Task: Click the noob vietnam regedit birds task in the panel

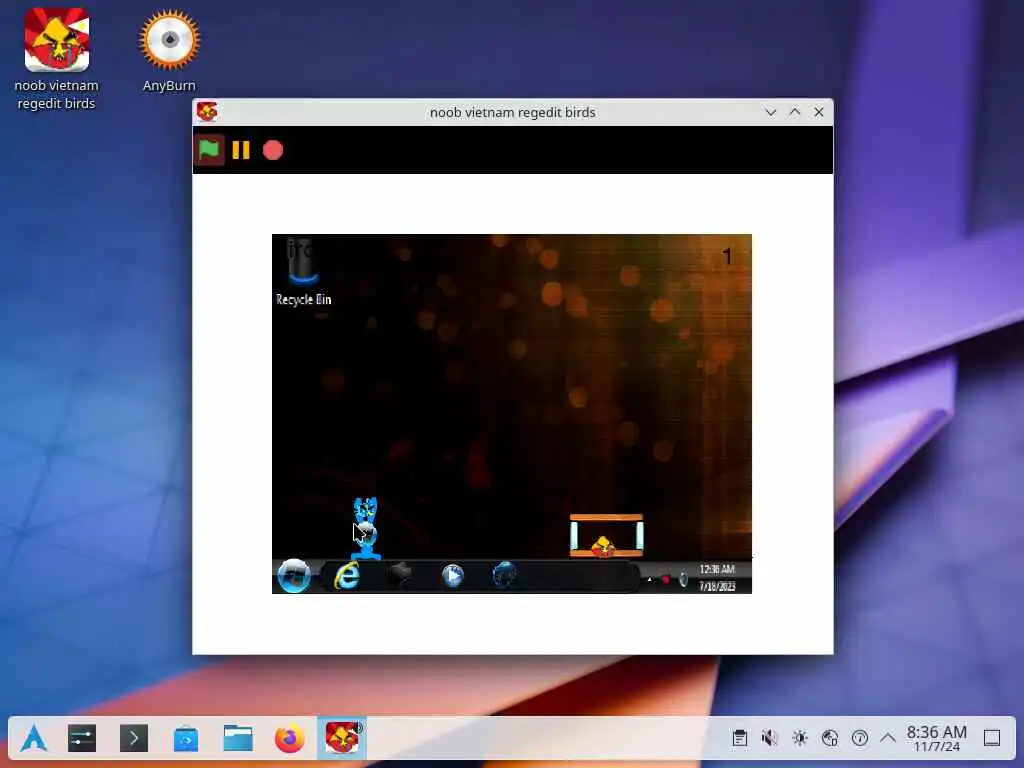Action: [342, 738]
